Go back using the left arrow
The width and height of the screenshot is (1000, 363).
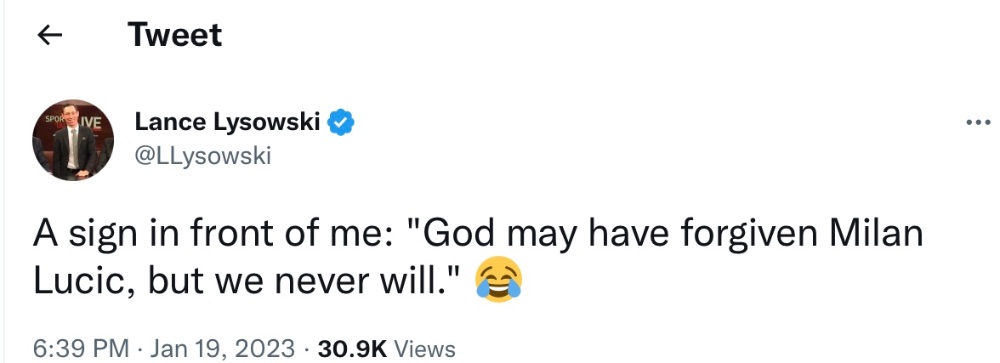pos(50,36)
